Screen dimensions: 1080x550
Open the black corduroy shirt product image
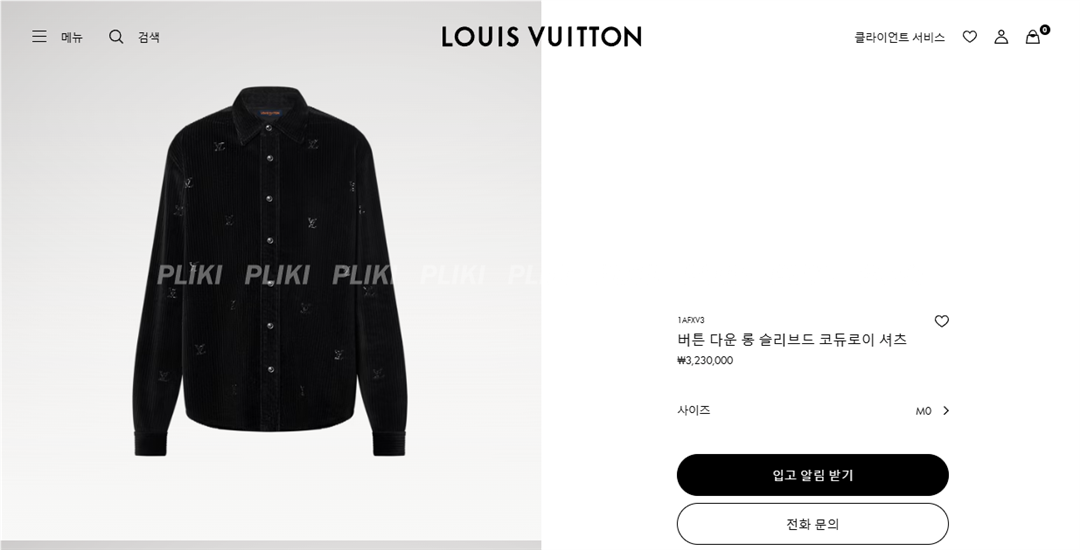270,271
